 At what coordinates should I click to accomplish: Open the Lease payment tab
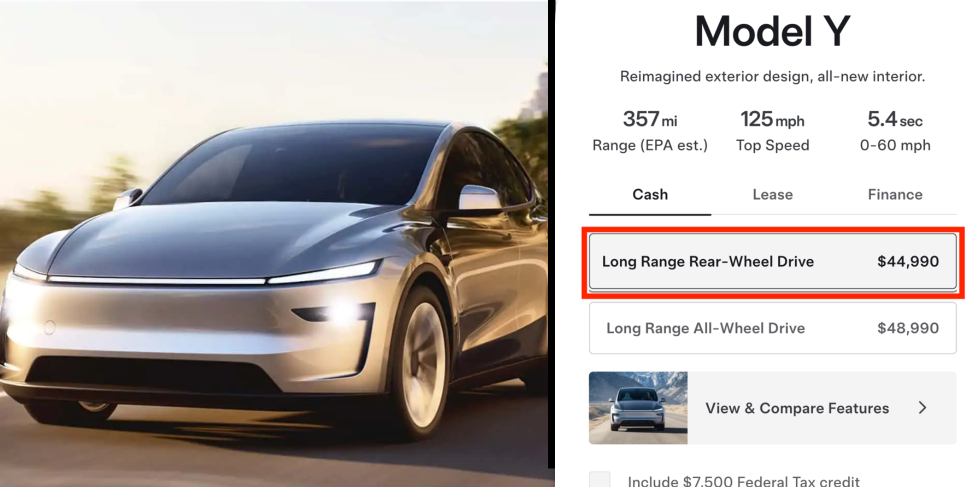[772, 195]
